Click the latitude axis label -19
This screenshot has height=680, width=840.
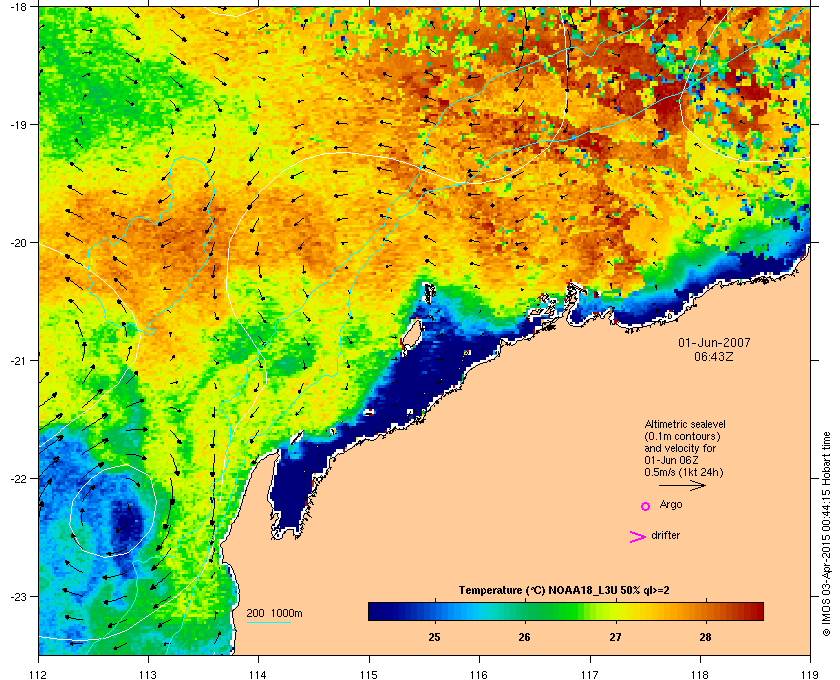coord(19,124)
